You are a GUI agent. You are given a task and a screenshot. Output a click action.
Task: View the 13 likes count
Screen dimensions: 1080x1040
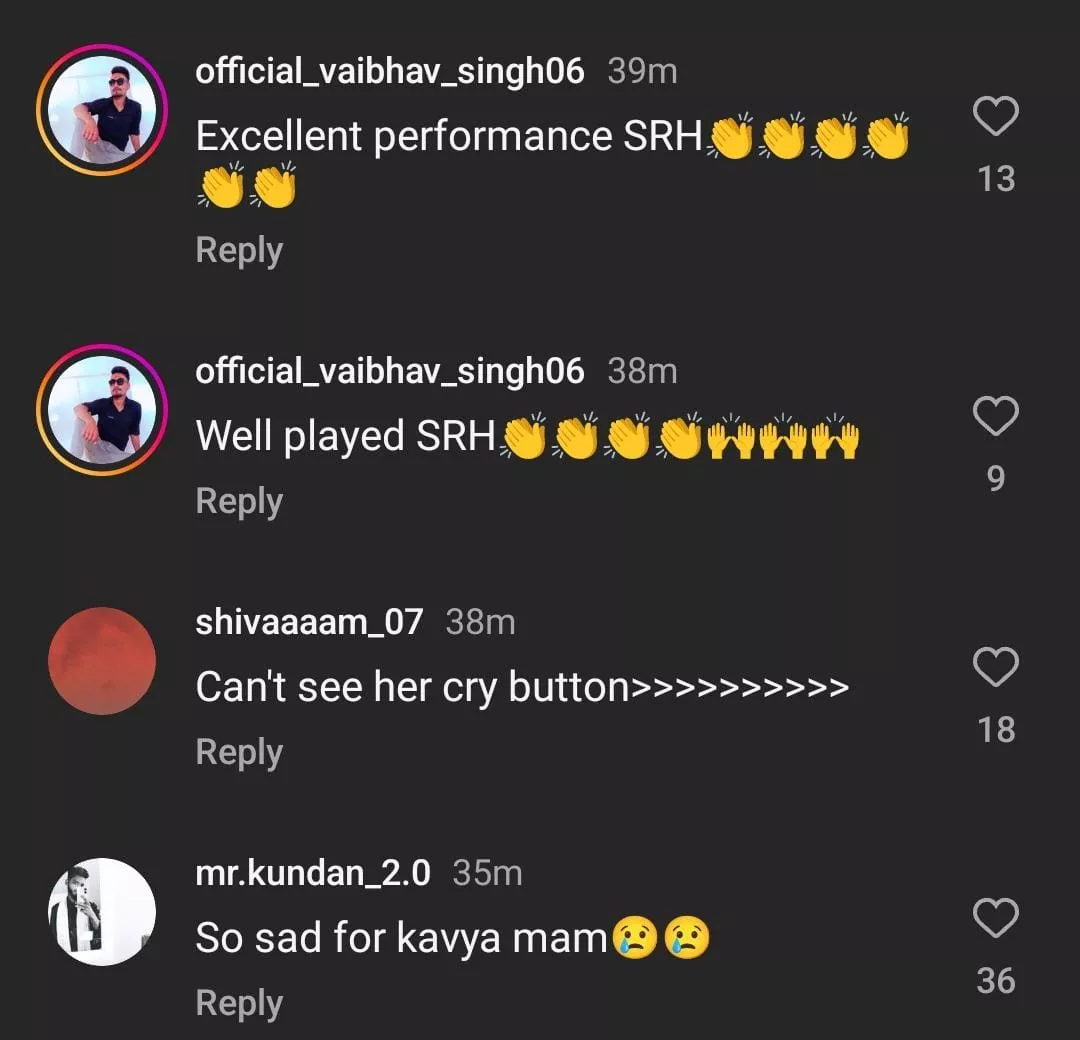click(995, 179)
